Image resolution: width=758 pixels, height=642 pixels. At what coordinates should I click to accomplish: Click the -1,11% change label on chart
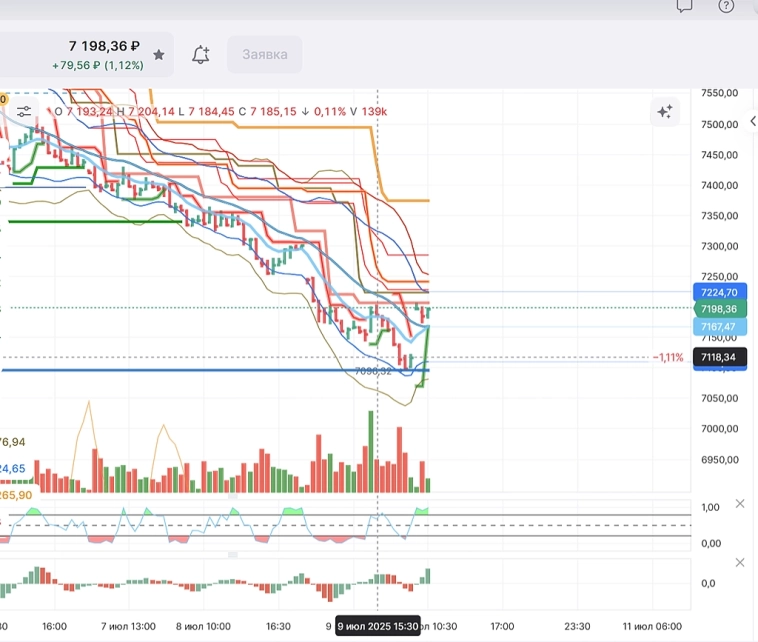click(x=668, y=357)
